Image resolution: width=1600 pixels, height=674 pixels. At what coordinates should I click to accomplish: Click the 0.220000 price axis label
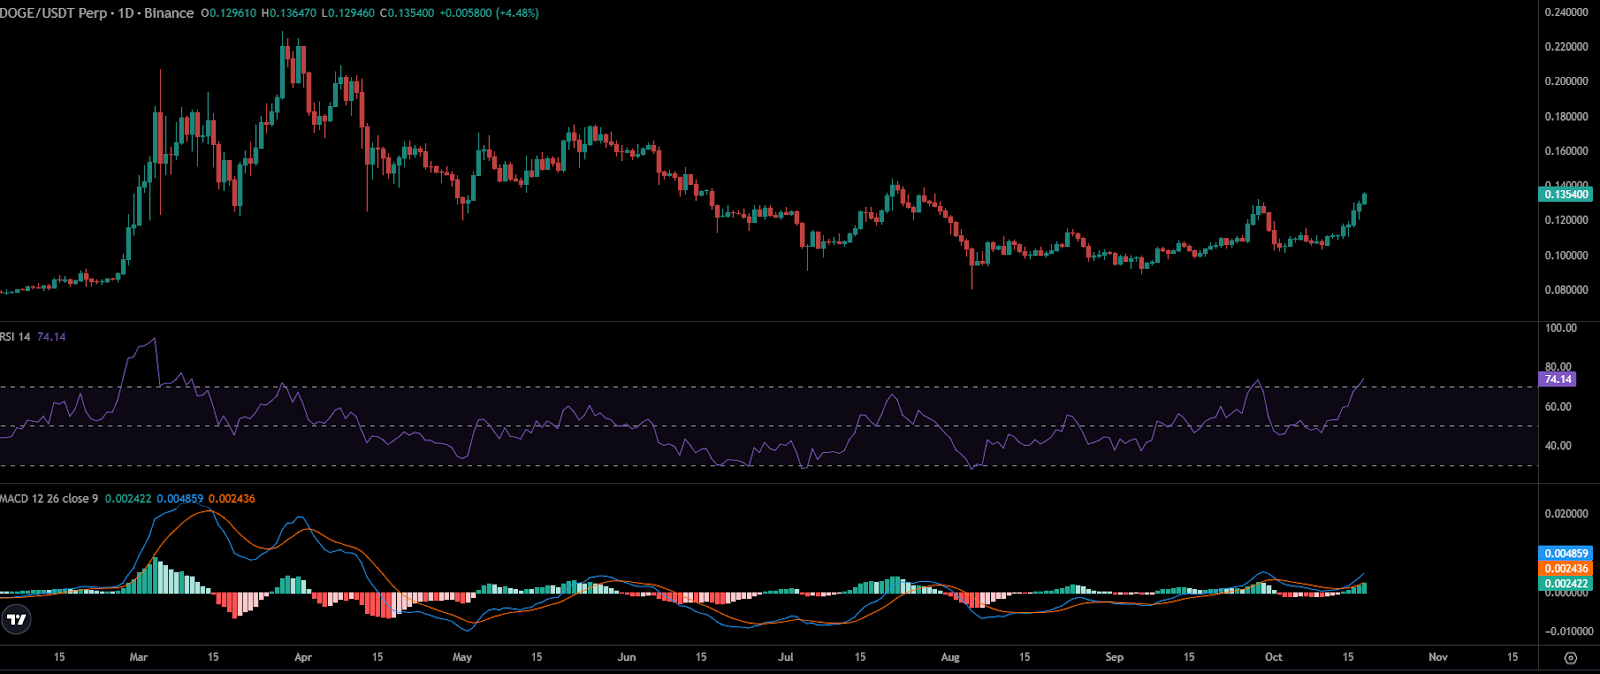tap(1566, 47)
